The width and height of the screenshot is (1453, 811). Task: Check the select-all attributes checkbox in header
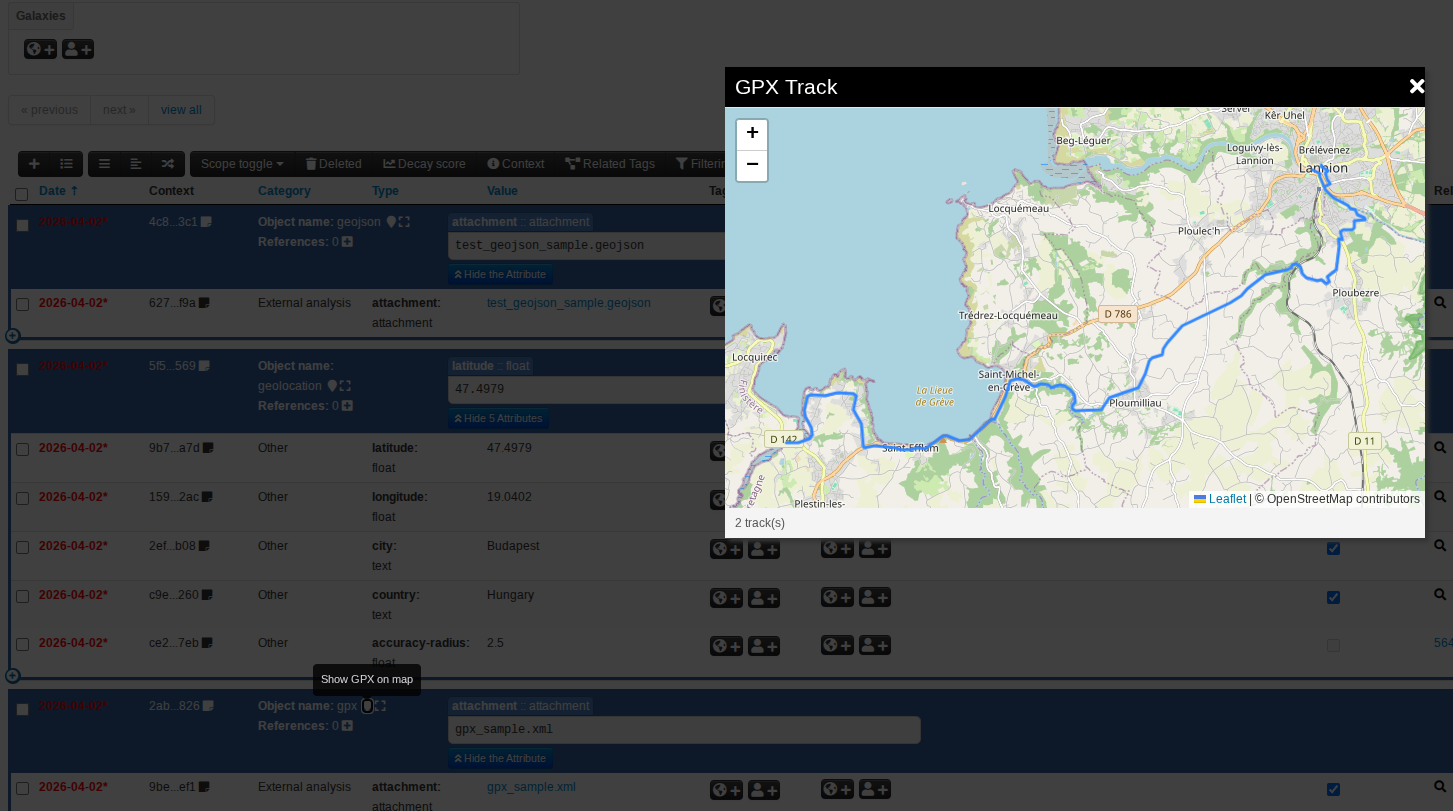[22, 194]
